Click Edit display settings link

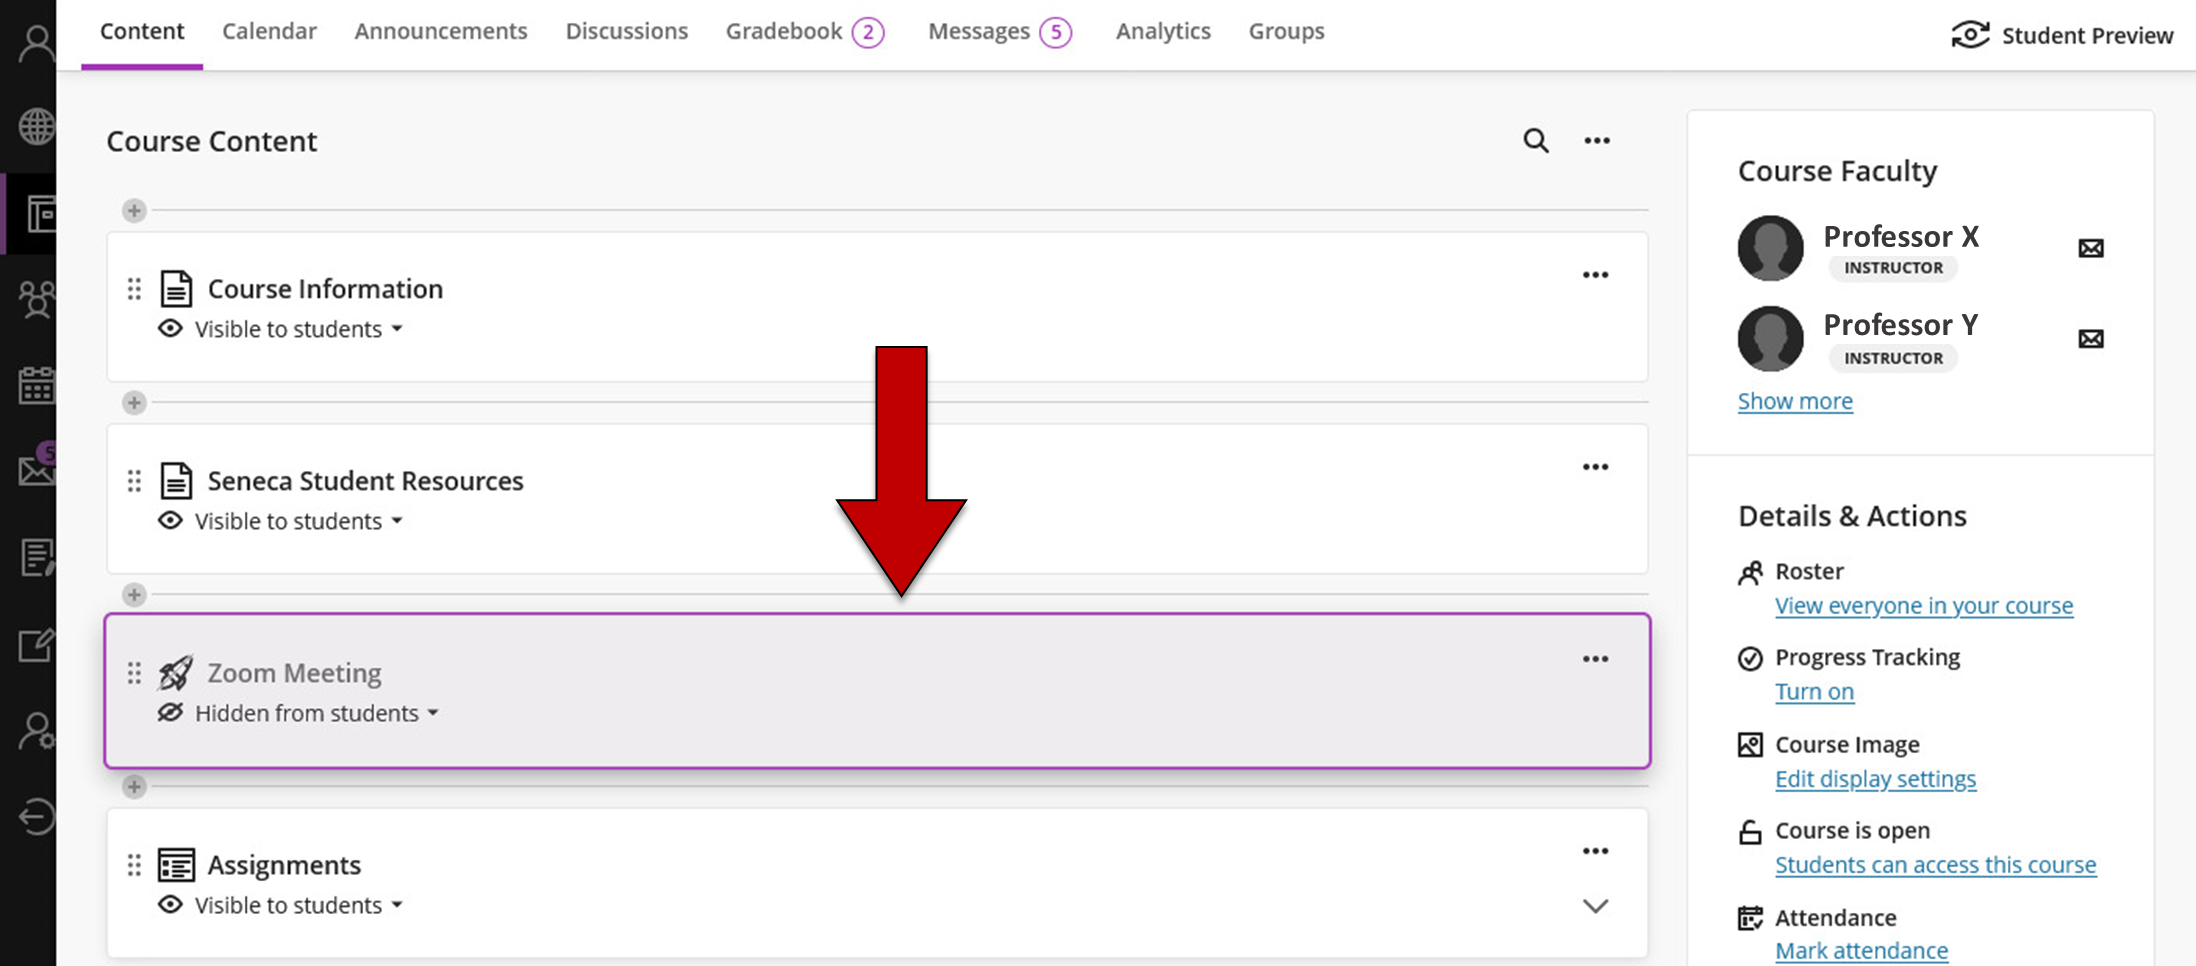tap(1875, 779)
